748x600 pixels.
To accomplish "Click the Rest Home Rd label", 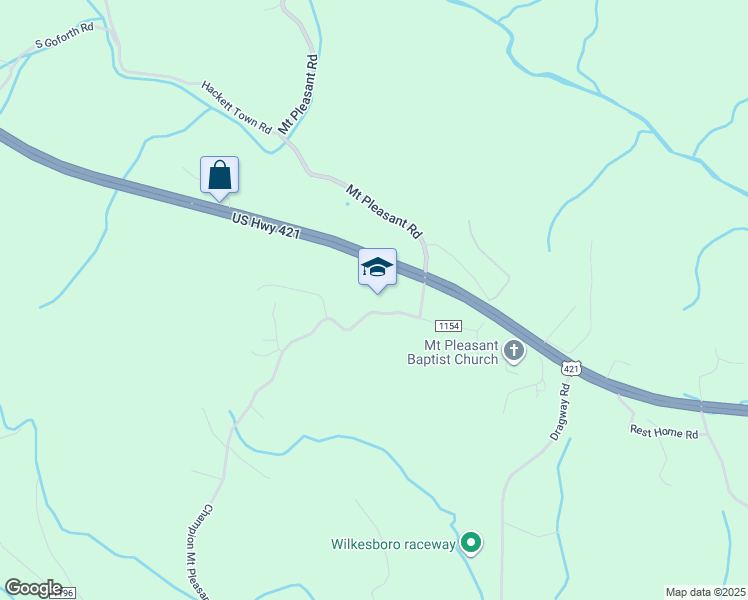I will [664, 432].
